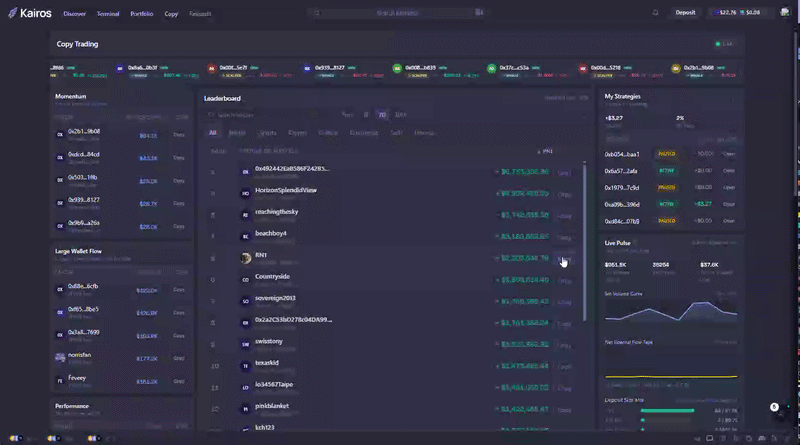Click the round floating help icon

coord(774,407)
